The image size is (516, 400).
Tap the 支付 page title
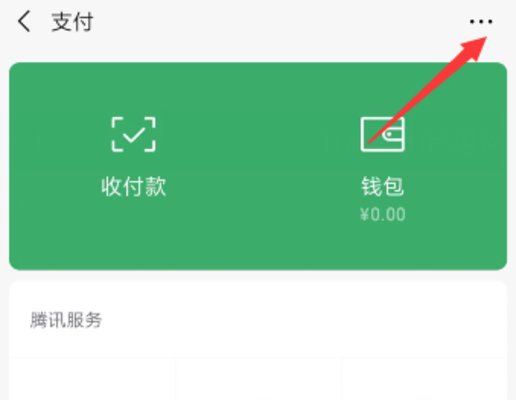[x=72, y=22]
